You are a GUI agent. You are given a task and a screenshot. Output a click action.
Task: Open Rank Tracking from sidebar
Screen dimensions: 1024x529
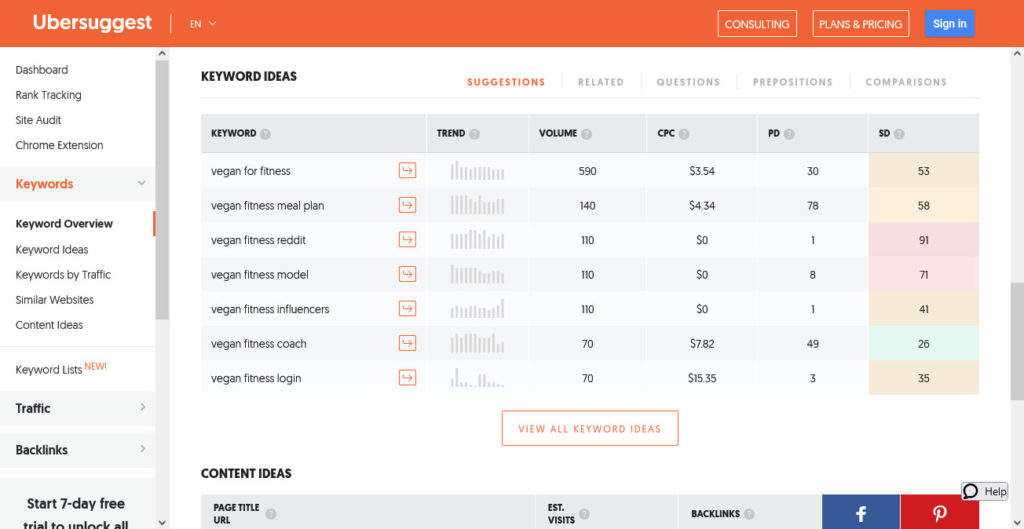pyautogui.click(x=48, y=95)
